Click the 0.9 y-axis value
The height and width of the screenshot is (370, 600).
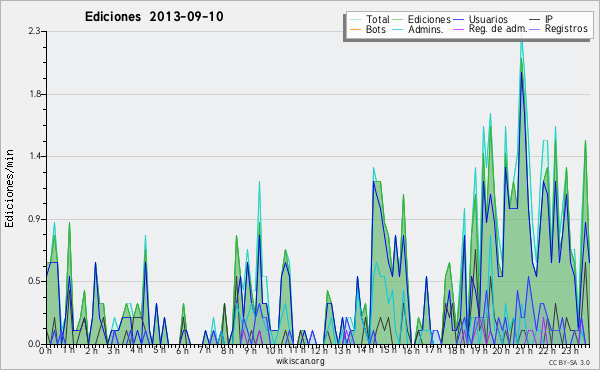coord(34,219)
